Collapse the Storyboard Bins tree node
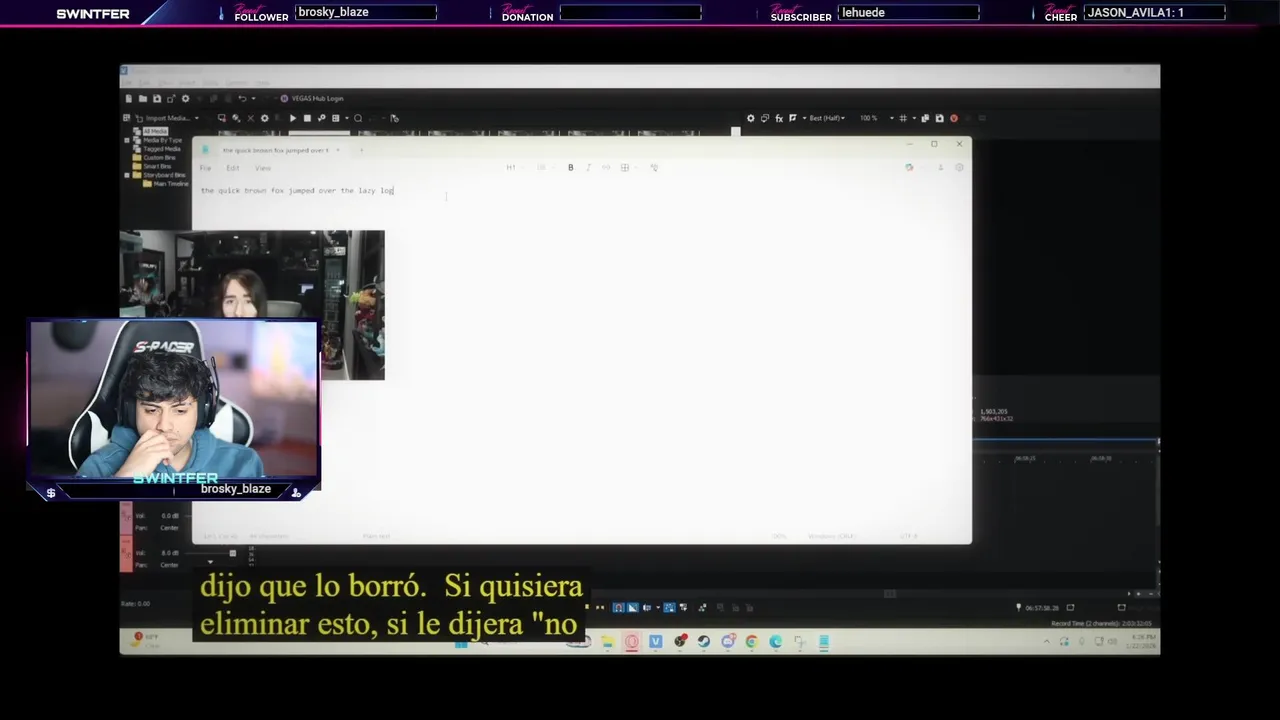1280x720 pixels. coord(127,175)
